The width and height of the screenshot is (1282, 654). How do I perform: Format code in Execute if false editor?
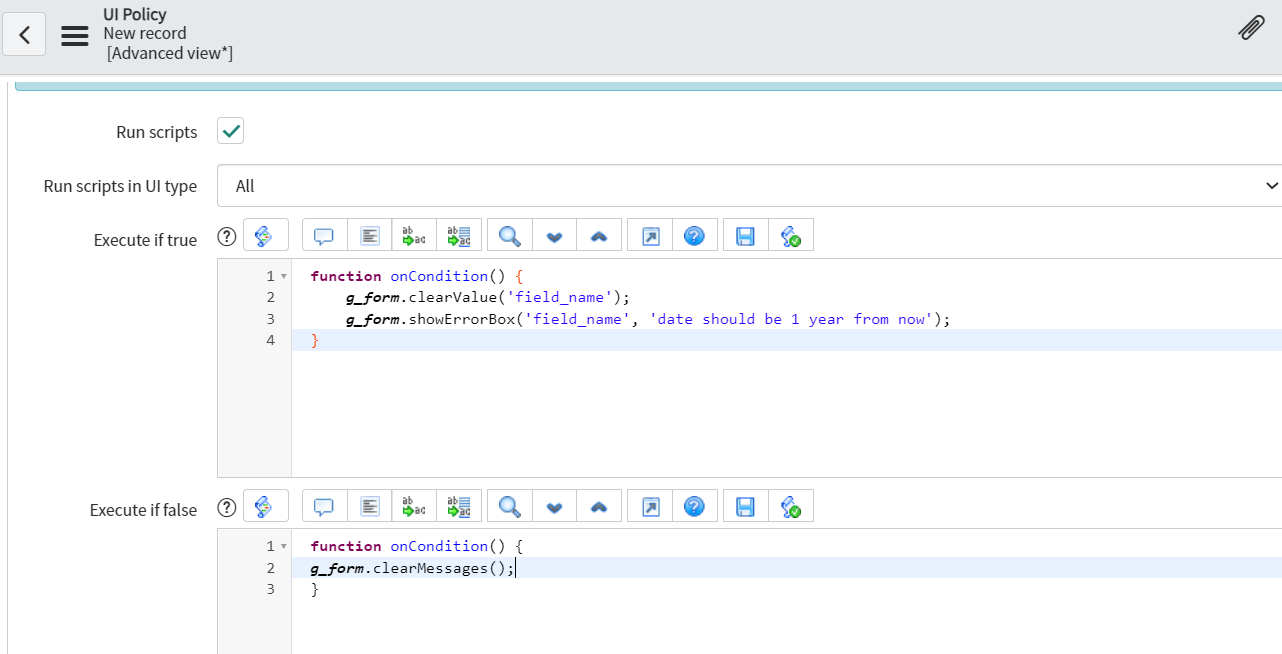(370, 506)
